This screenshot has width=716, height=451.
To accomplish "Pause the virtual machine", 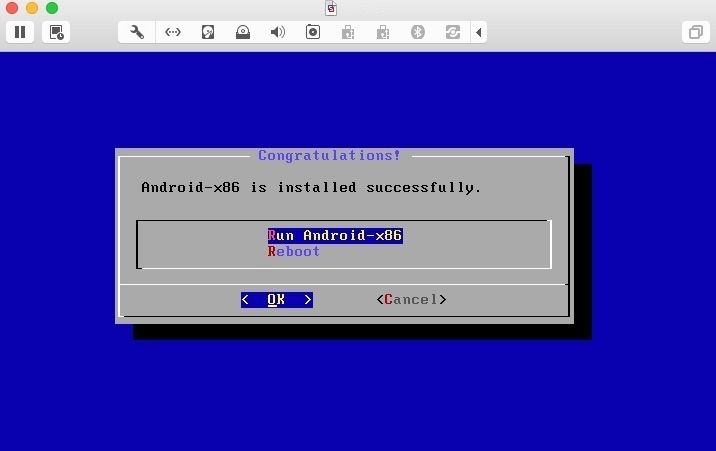I will pos(20,32).
